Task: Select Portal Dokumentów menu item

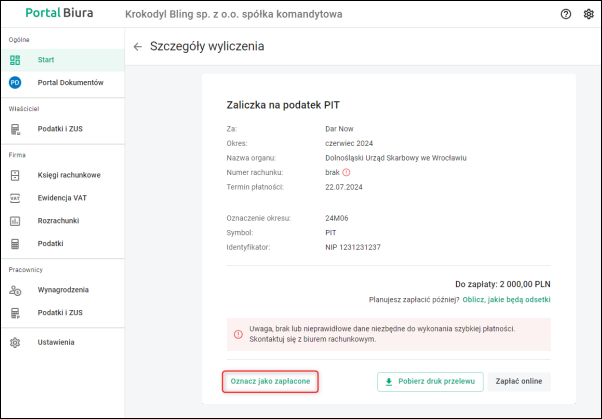Action: click(x=70, y=83)
